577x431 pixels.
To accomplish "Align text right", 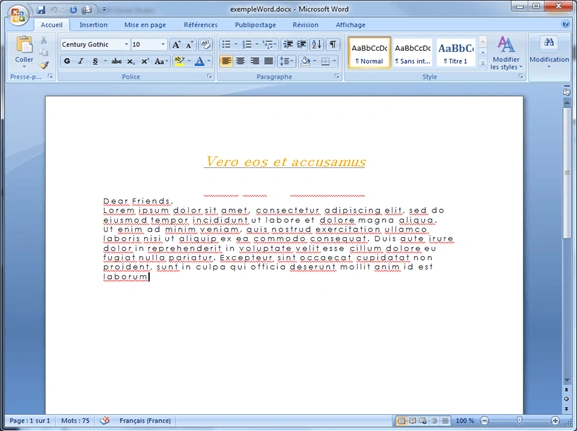I will [254, 61].
